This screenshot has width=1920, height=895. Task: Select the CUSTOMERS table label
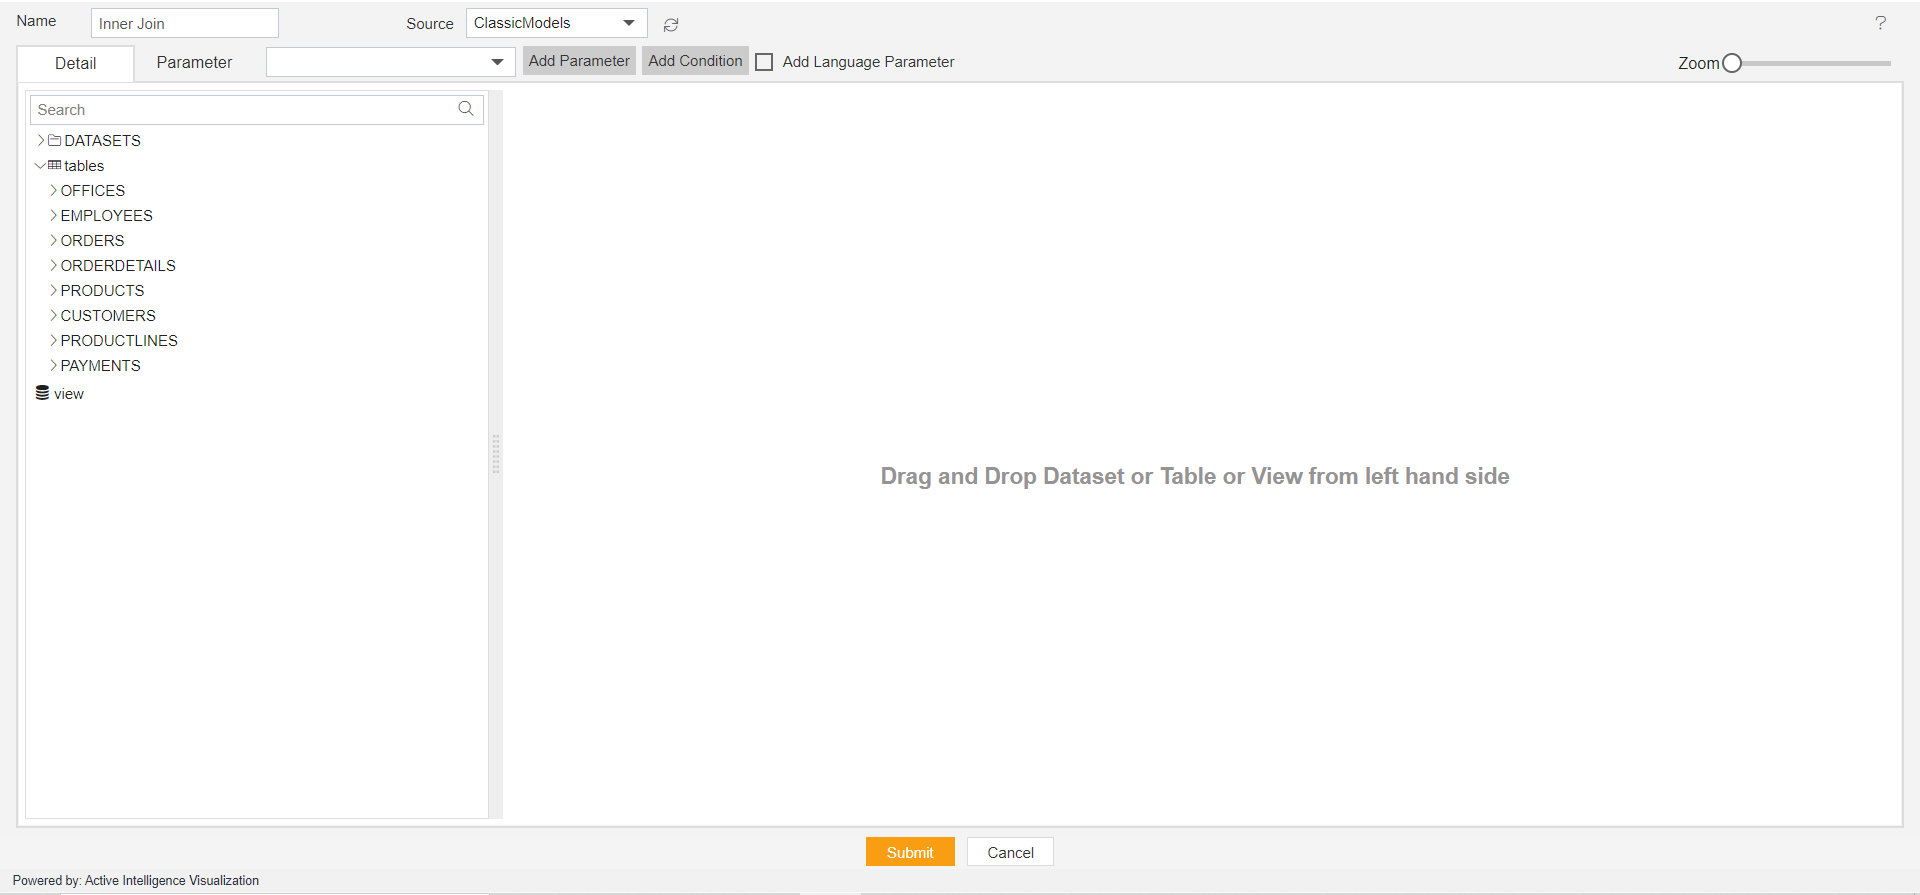(108, 315)
